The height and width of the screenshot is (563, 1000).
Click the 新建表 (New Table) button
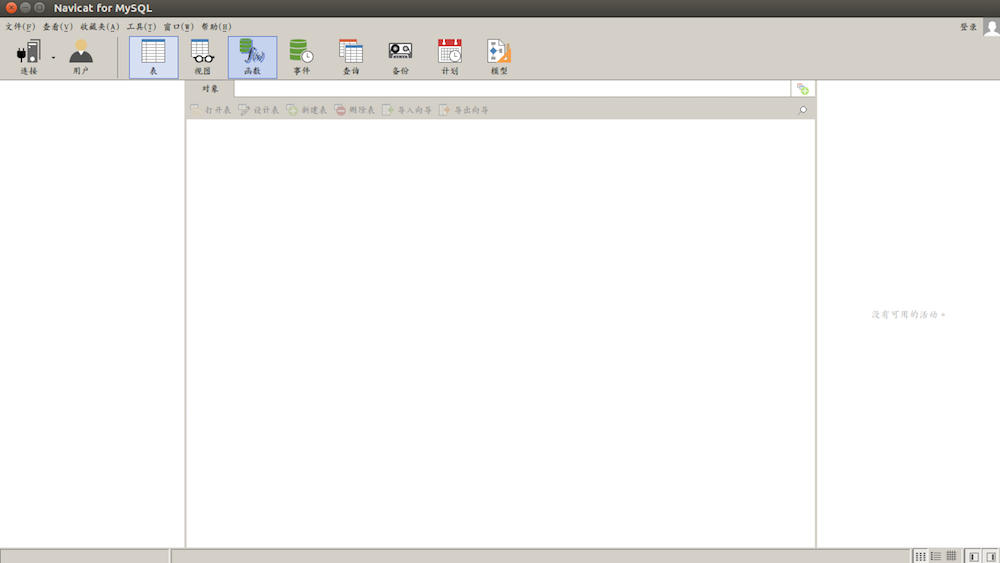click(x=307, y=110)
